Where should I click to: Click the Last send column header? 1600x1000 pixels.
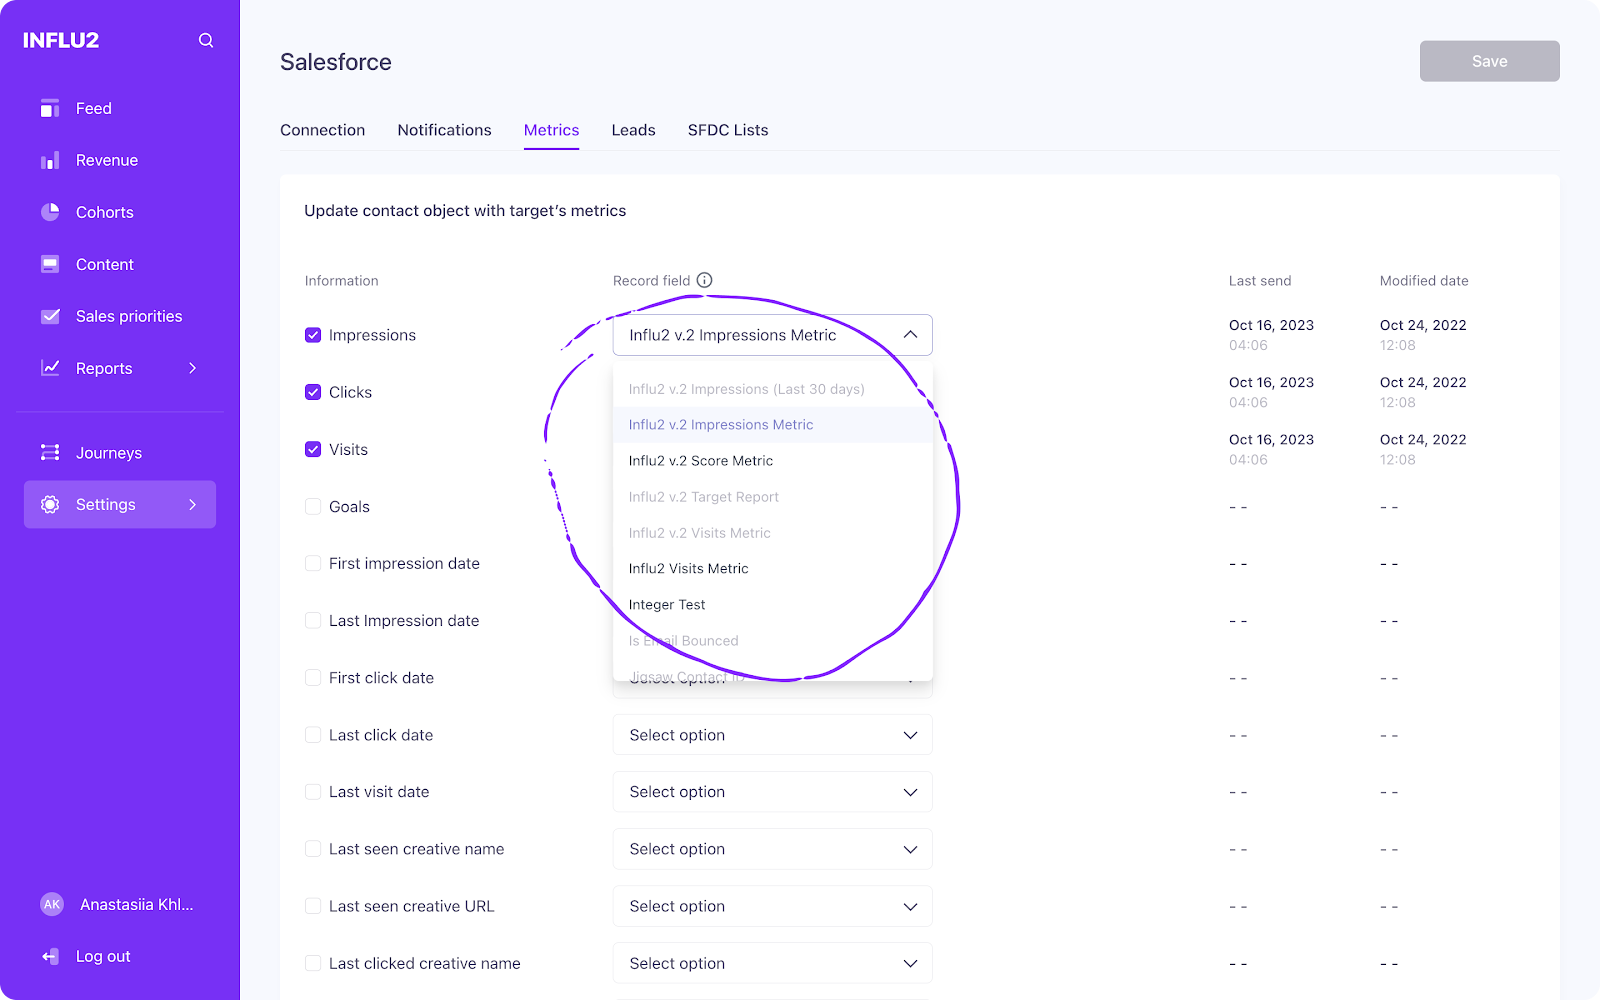[x=1260, y=280]
